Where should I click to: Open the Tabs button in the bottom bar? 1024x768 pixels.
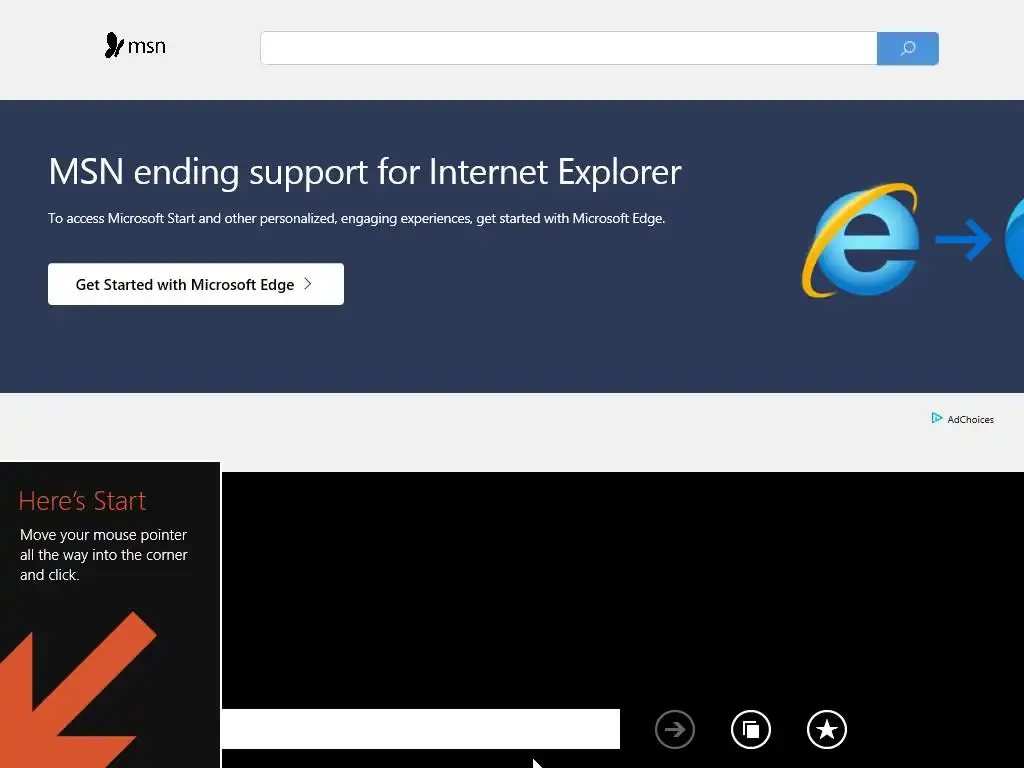click(x=751, y=729)
